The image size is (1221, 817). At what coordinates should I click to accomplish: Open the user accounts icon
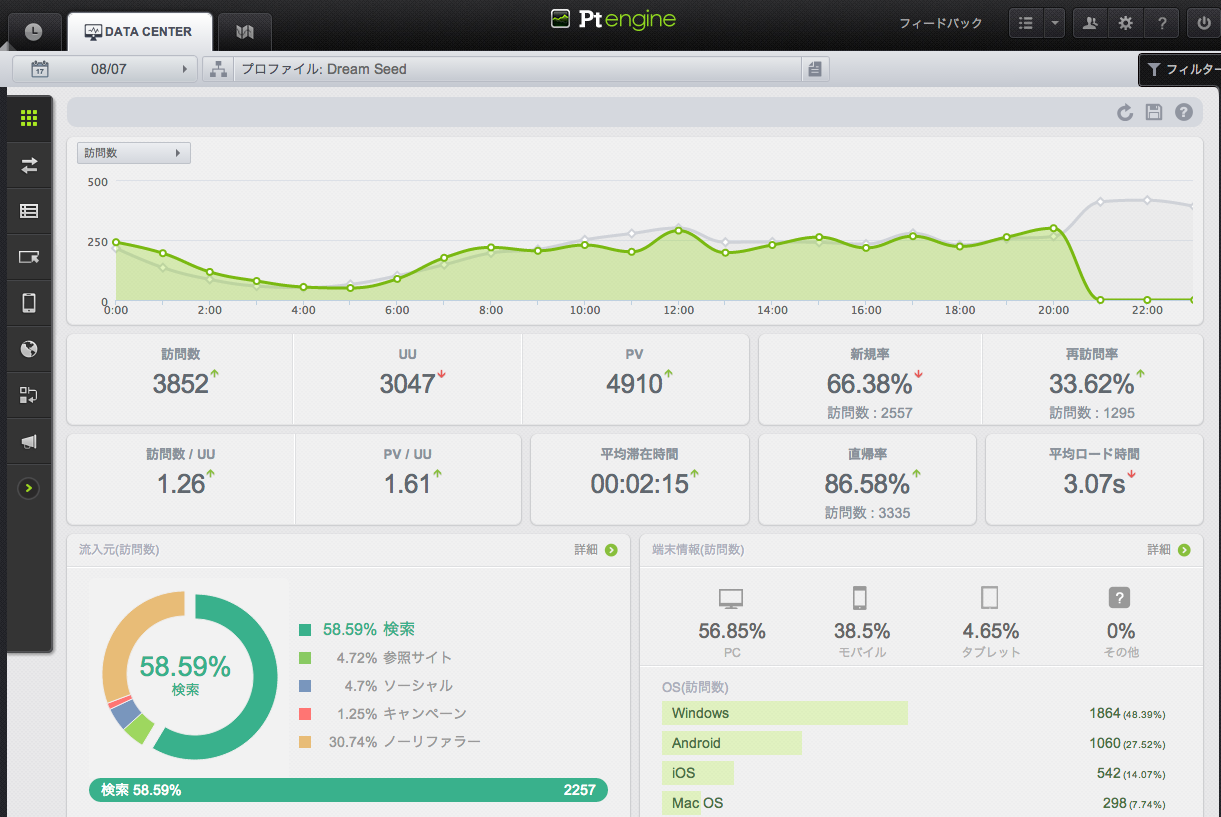click(1090, 23)
